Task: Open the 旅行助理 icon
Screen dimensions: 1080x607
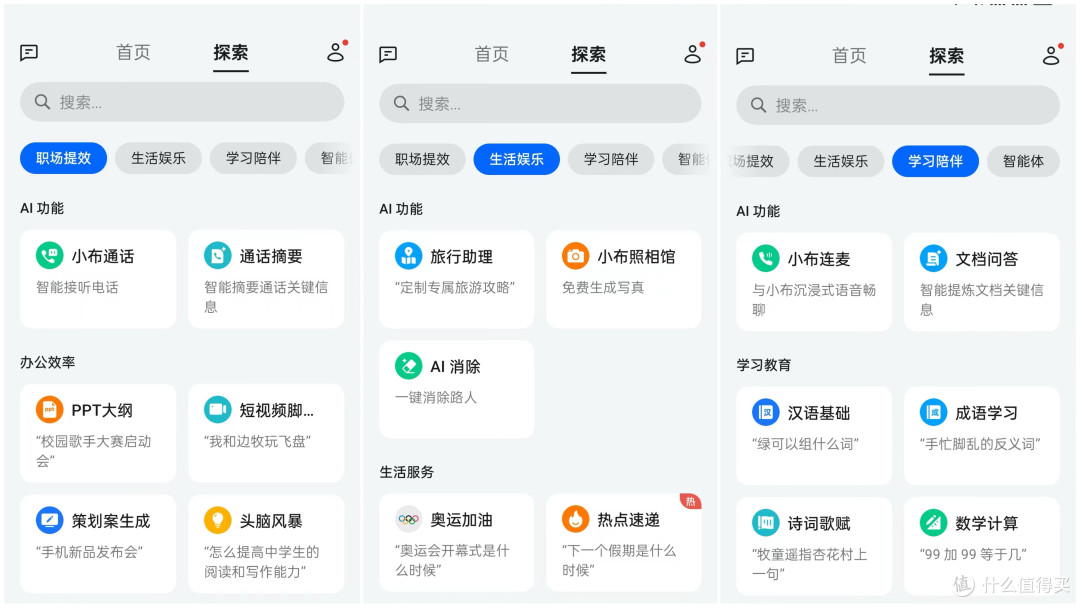Action: pyautogui.click(x=408, y=256)
